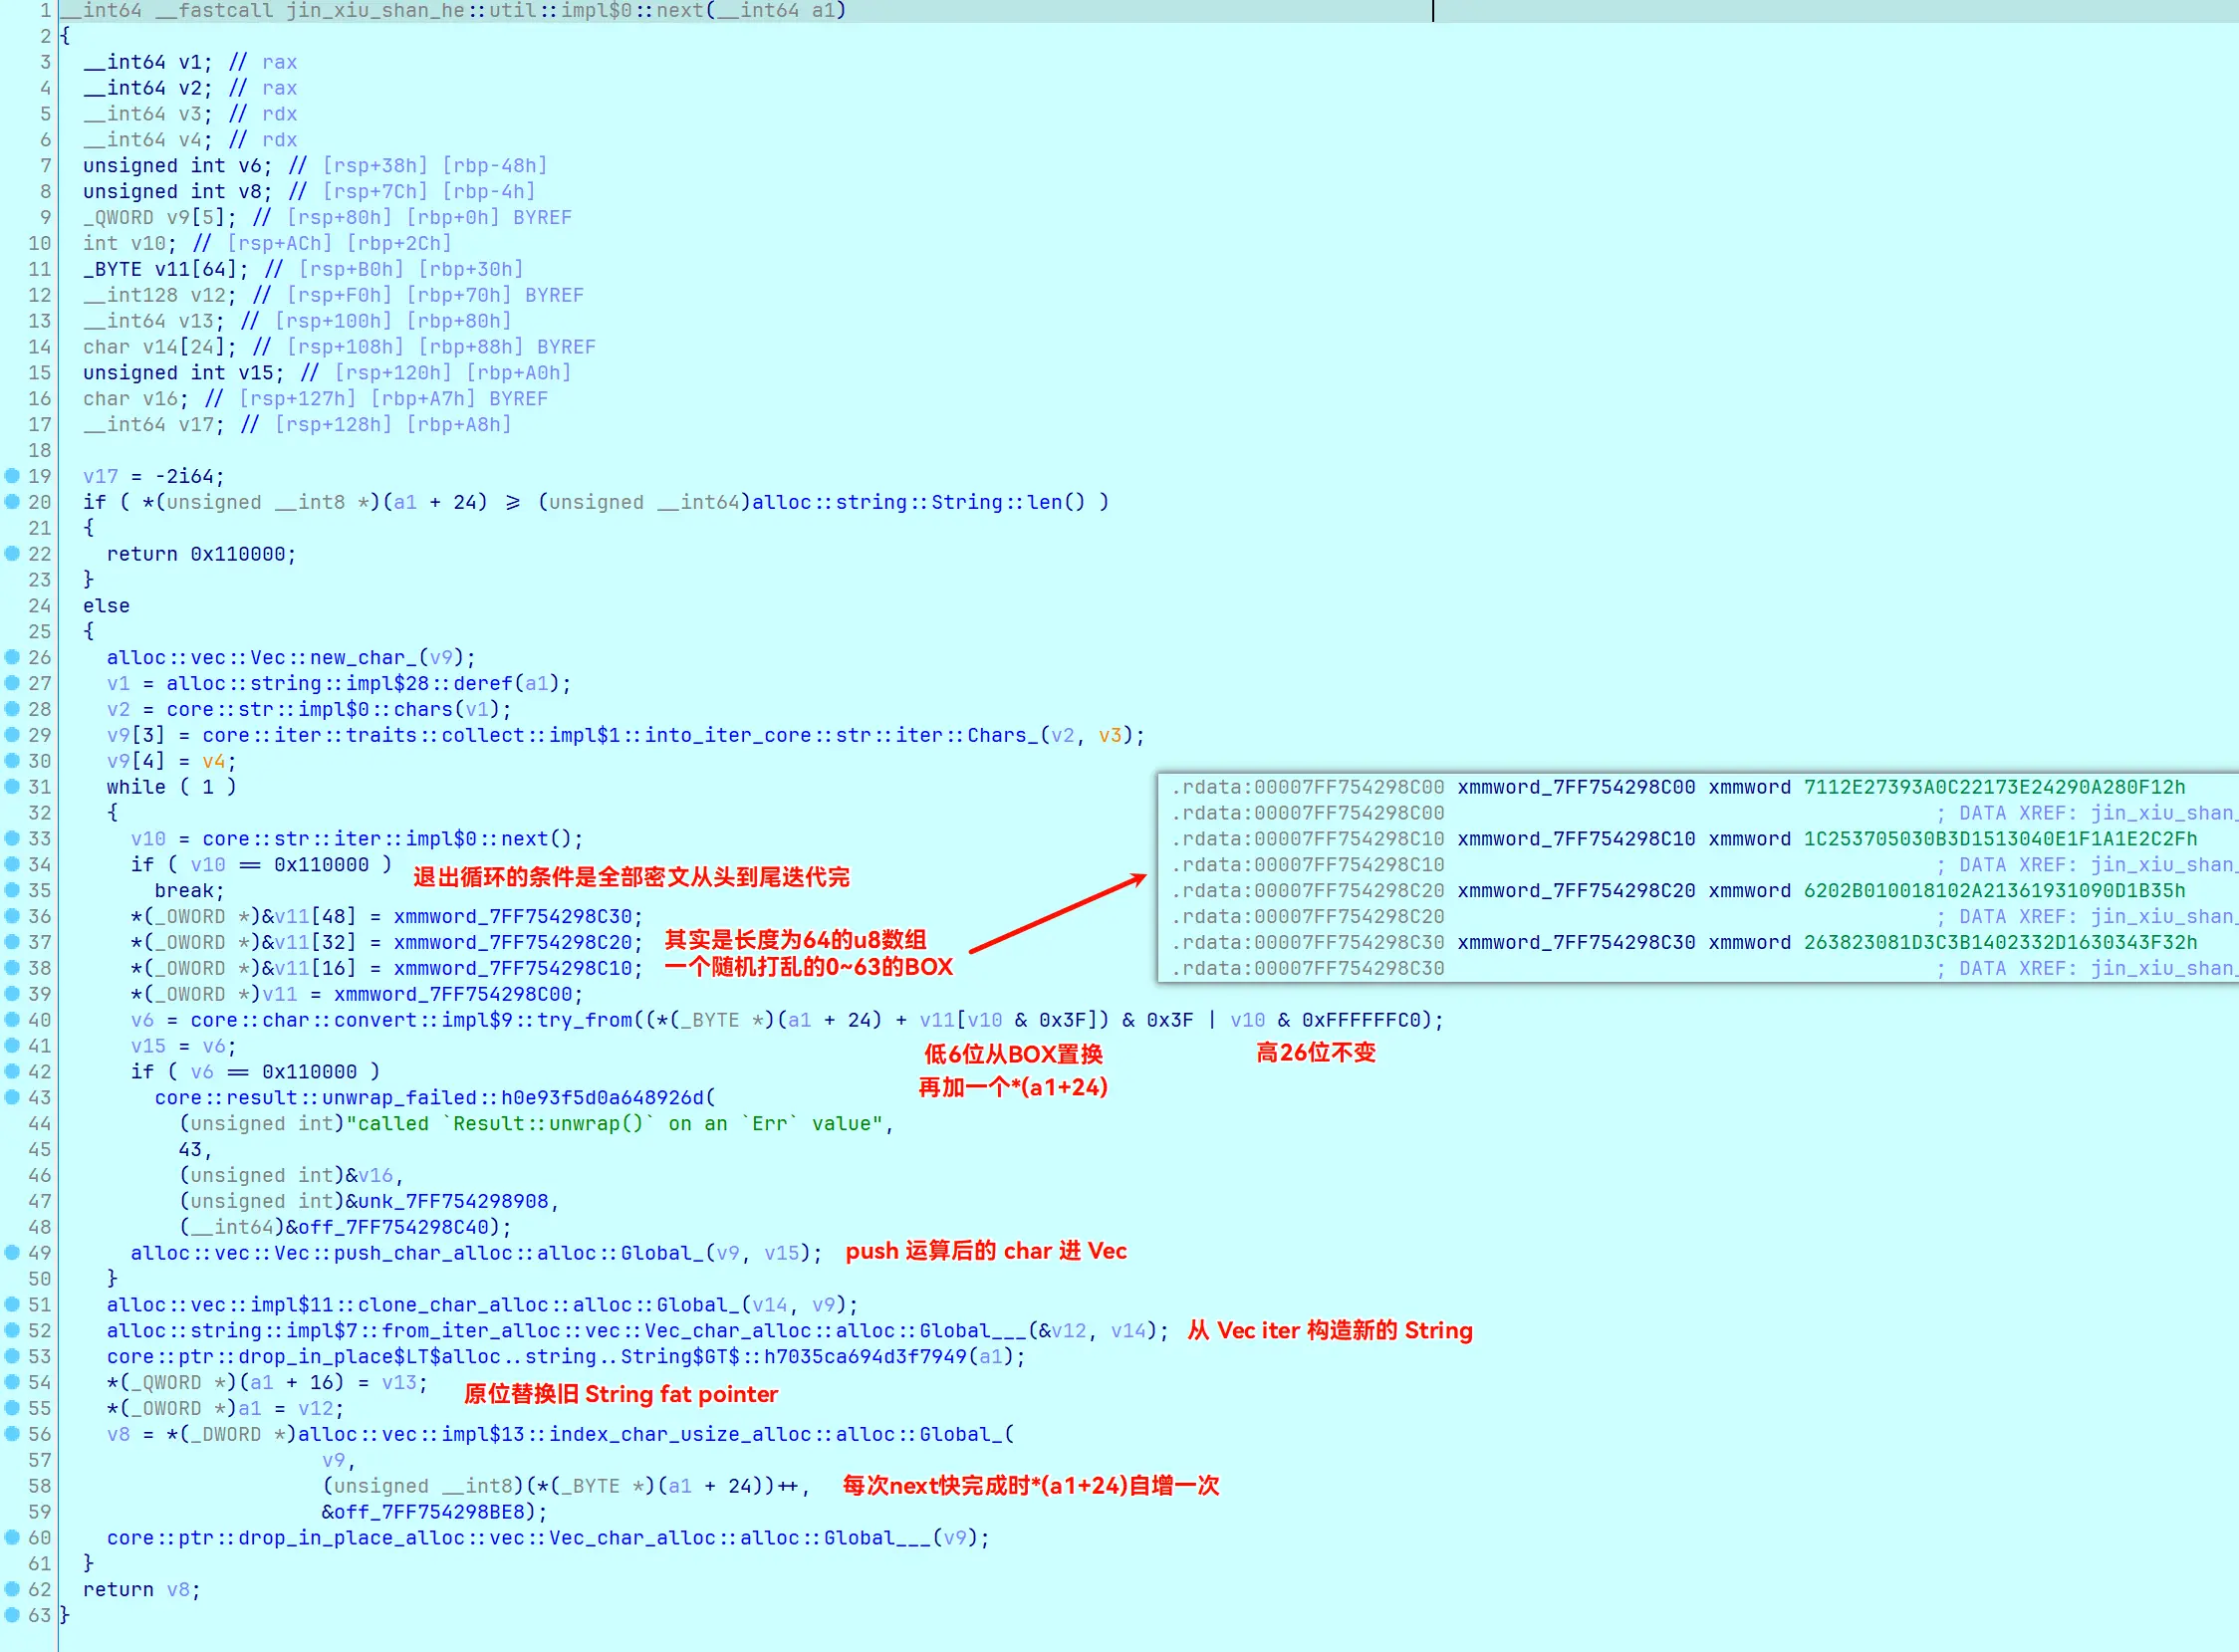
Task: Click breakpoint marker beside line 31
Action: (12, 786)
